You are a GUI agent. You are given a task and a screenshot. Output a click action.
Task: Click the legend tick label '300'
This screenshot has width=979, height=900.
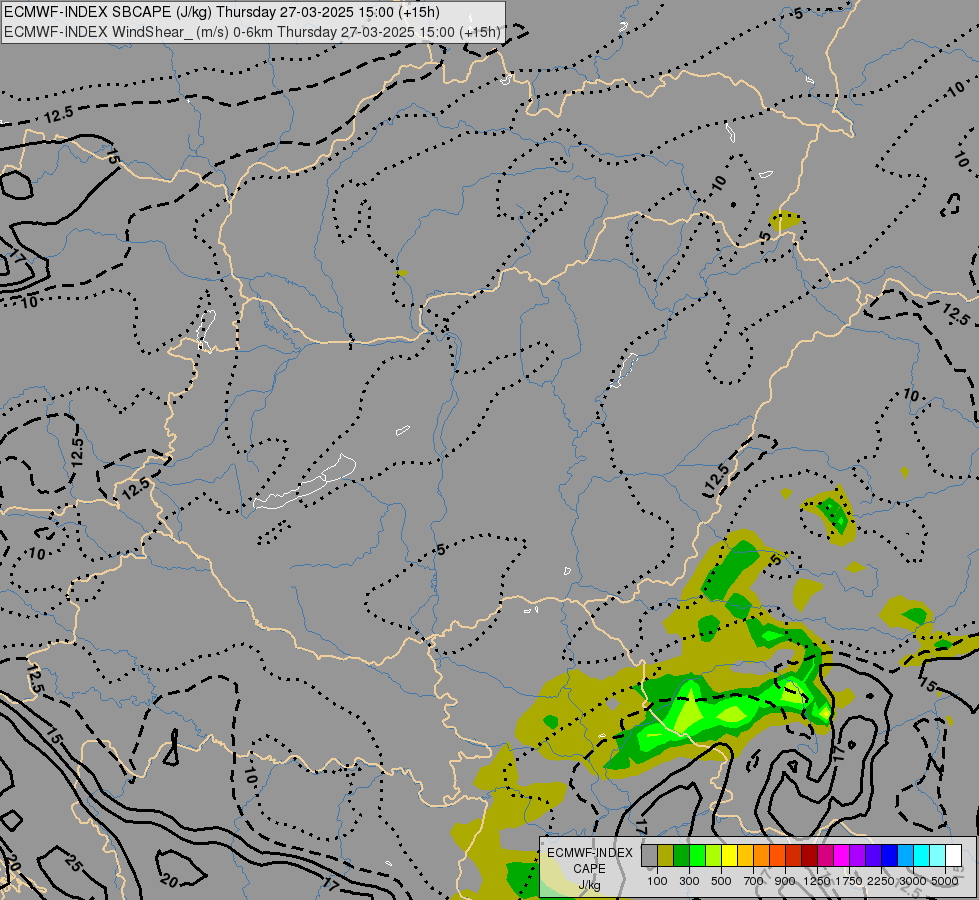tap(689, 881)
